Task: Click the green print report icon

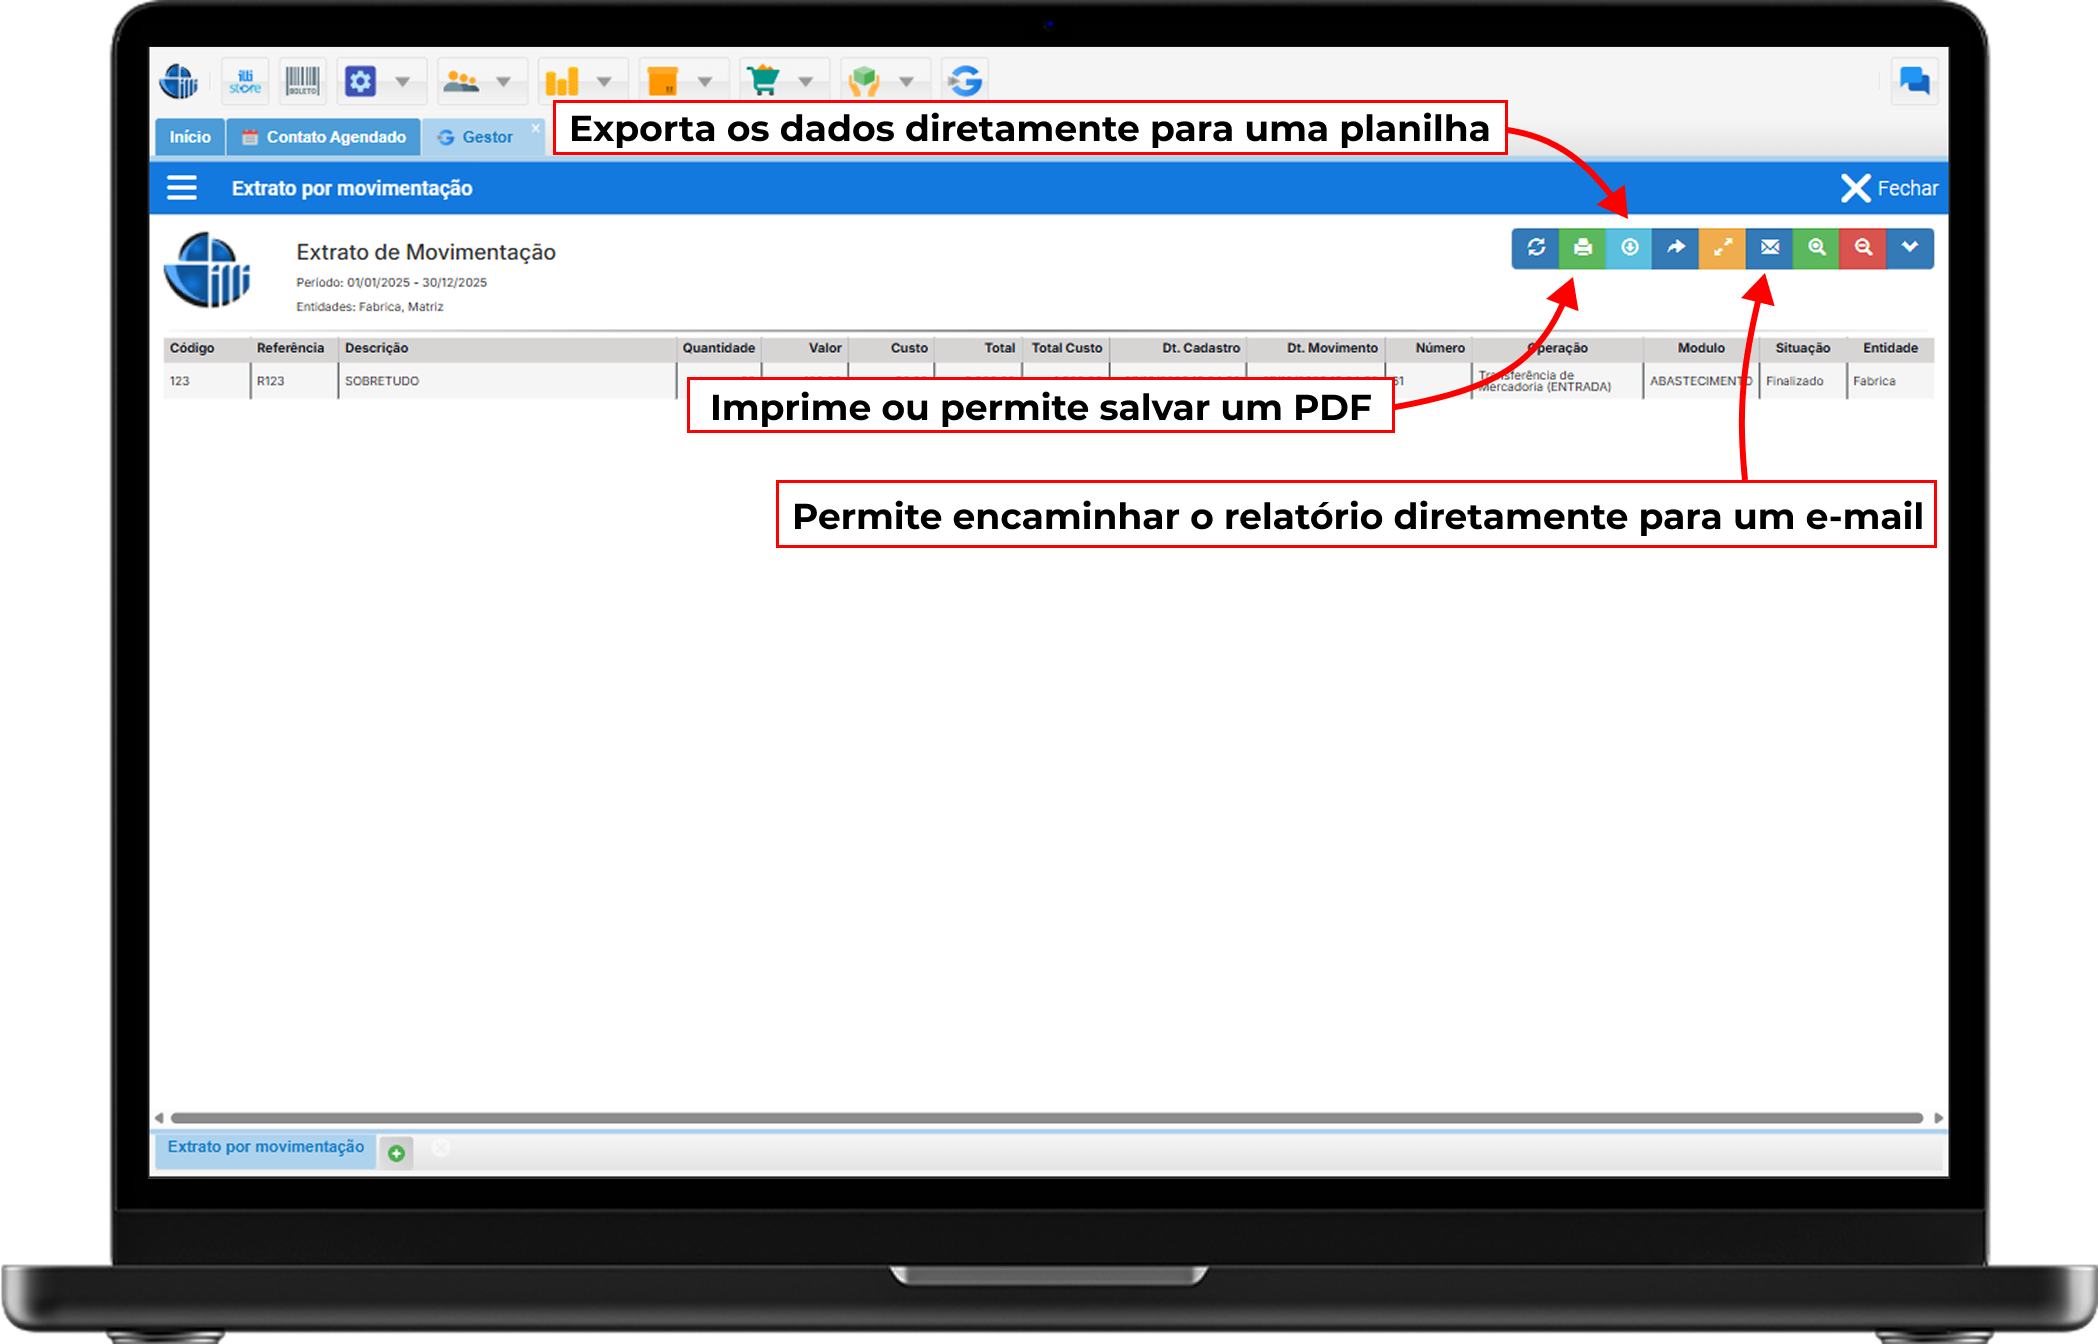Action: click(1582, 248)
